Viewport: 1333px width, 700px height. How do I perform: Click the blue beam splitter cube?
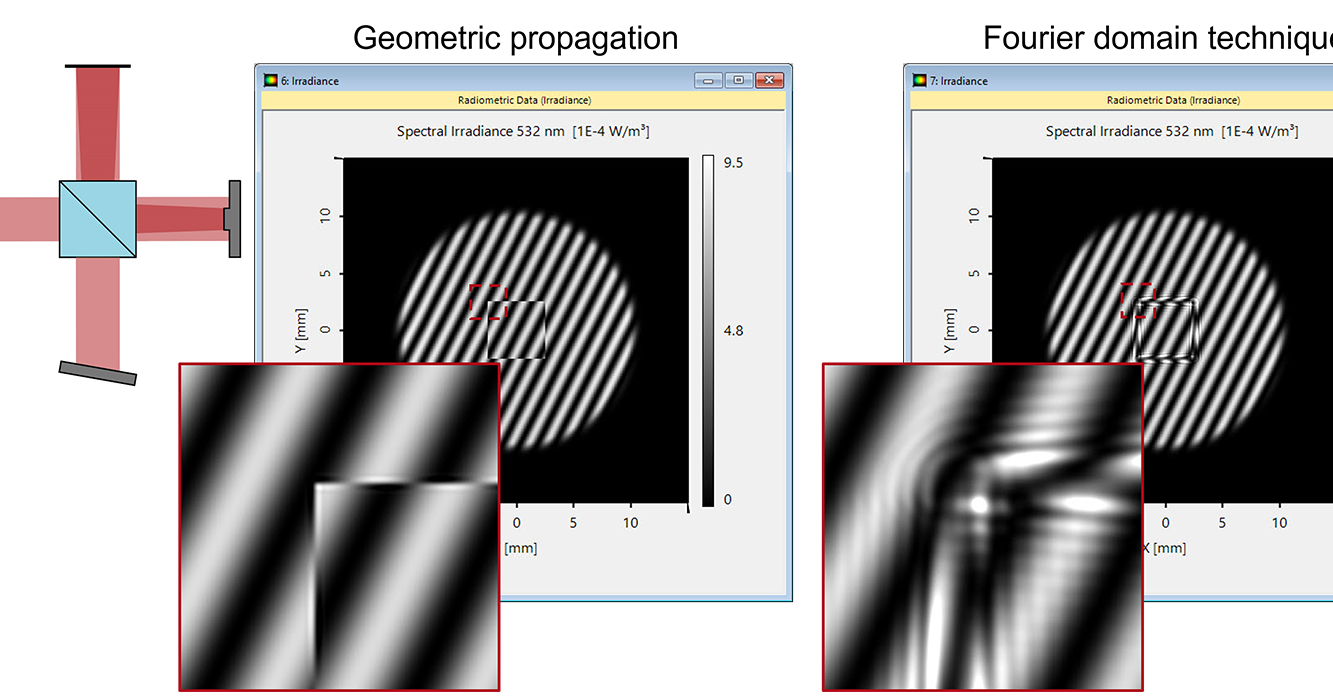[x=97, y=219]
